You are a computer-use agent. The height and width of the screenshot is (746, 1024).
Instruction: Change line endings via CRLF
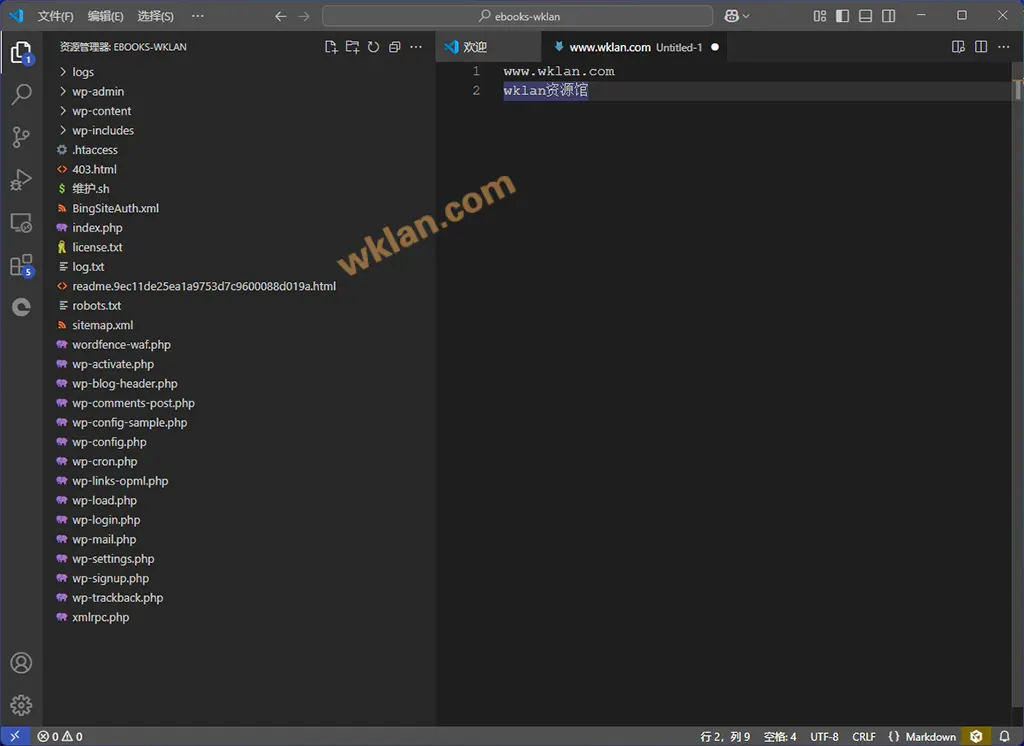(x=864, y=736)
